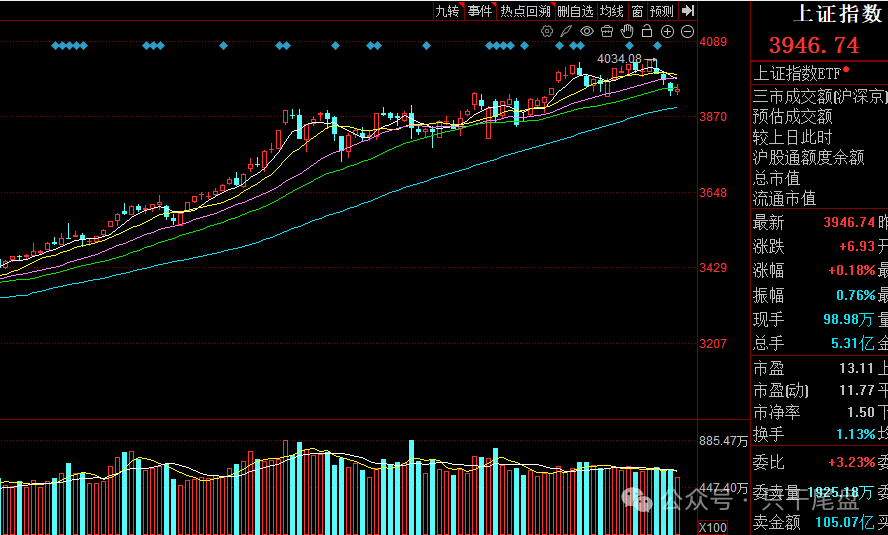This screenshot has width=888, height=535.
Task: Open the 窗 window menu
Action: 636,11
